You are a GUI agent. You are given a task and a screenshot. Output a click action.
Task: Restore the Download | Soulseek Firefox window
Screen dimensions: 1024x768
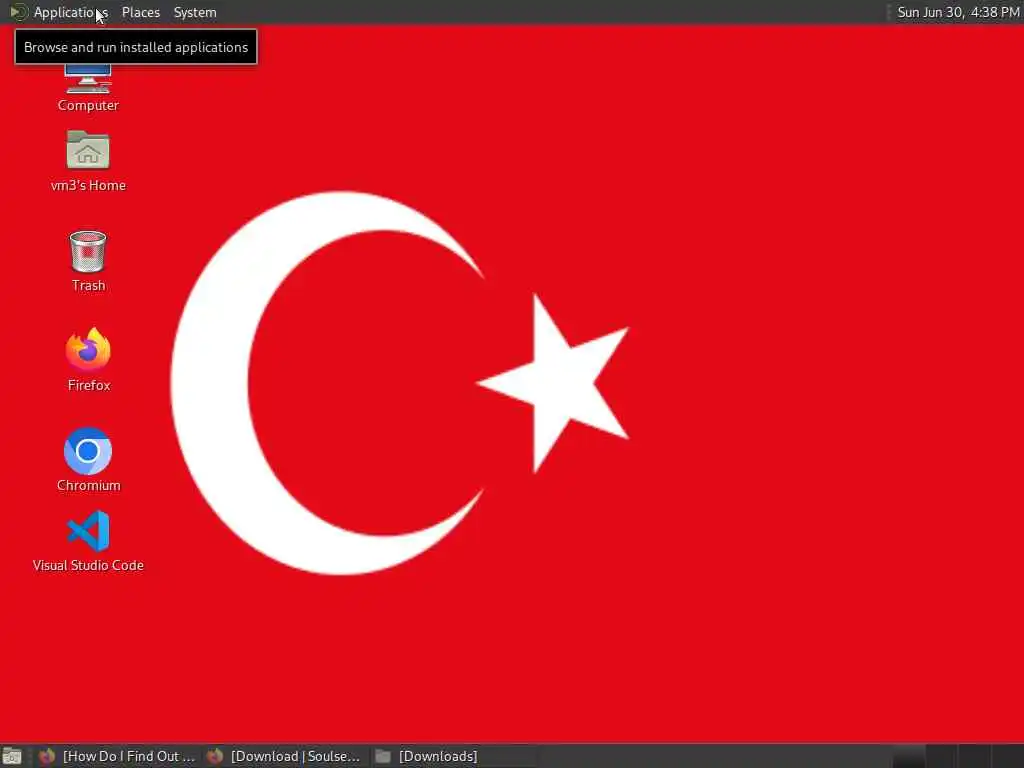click(284, 756)
